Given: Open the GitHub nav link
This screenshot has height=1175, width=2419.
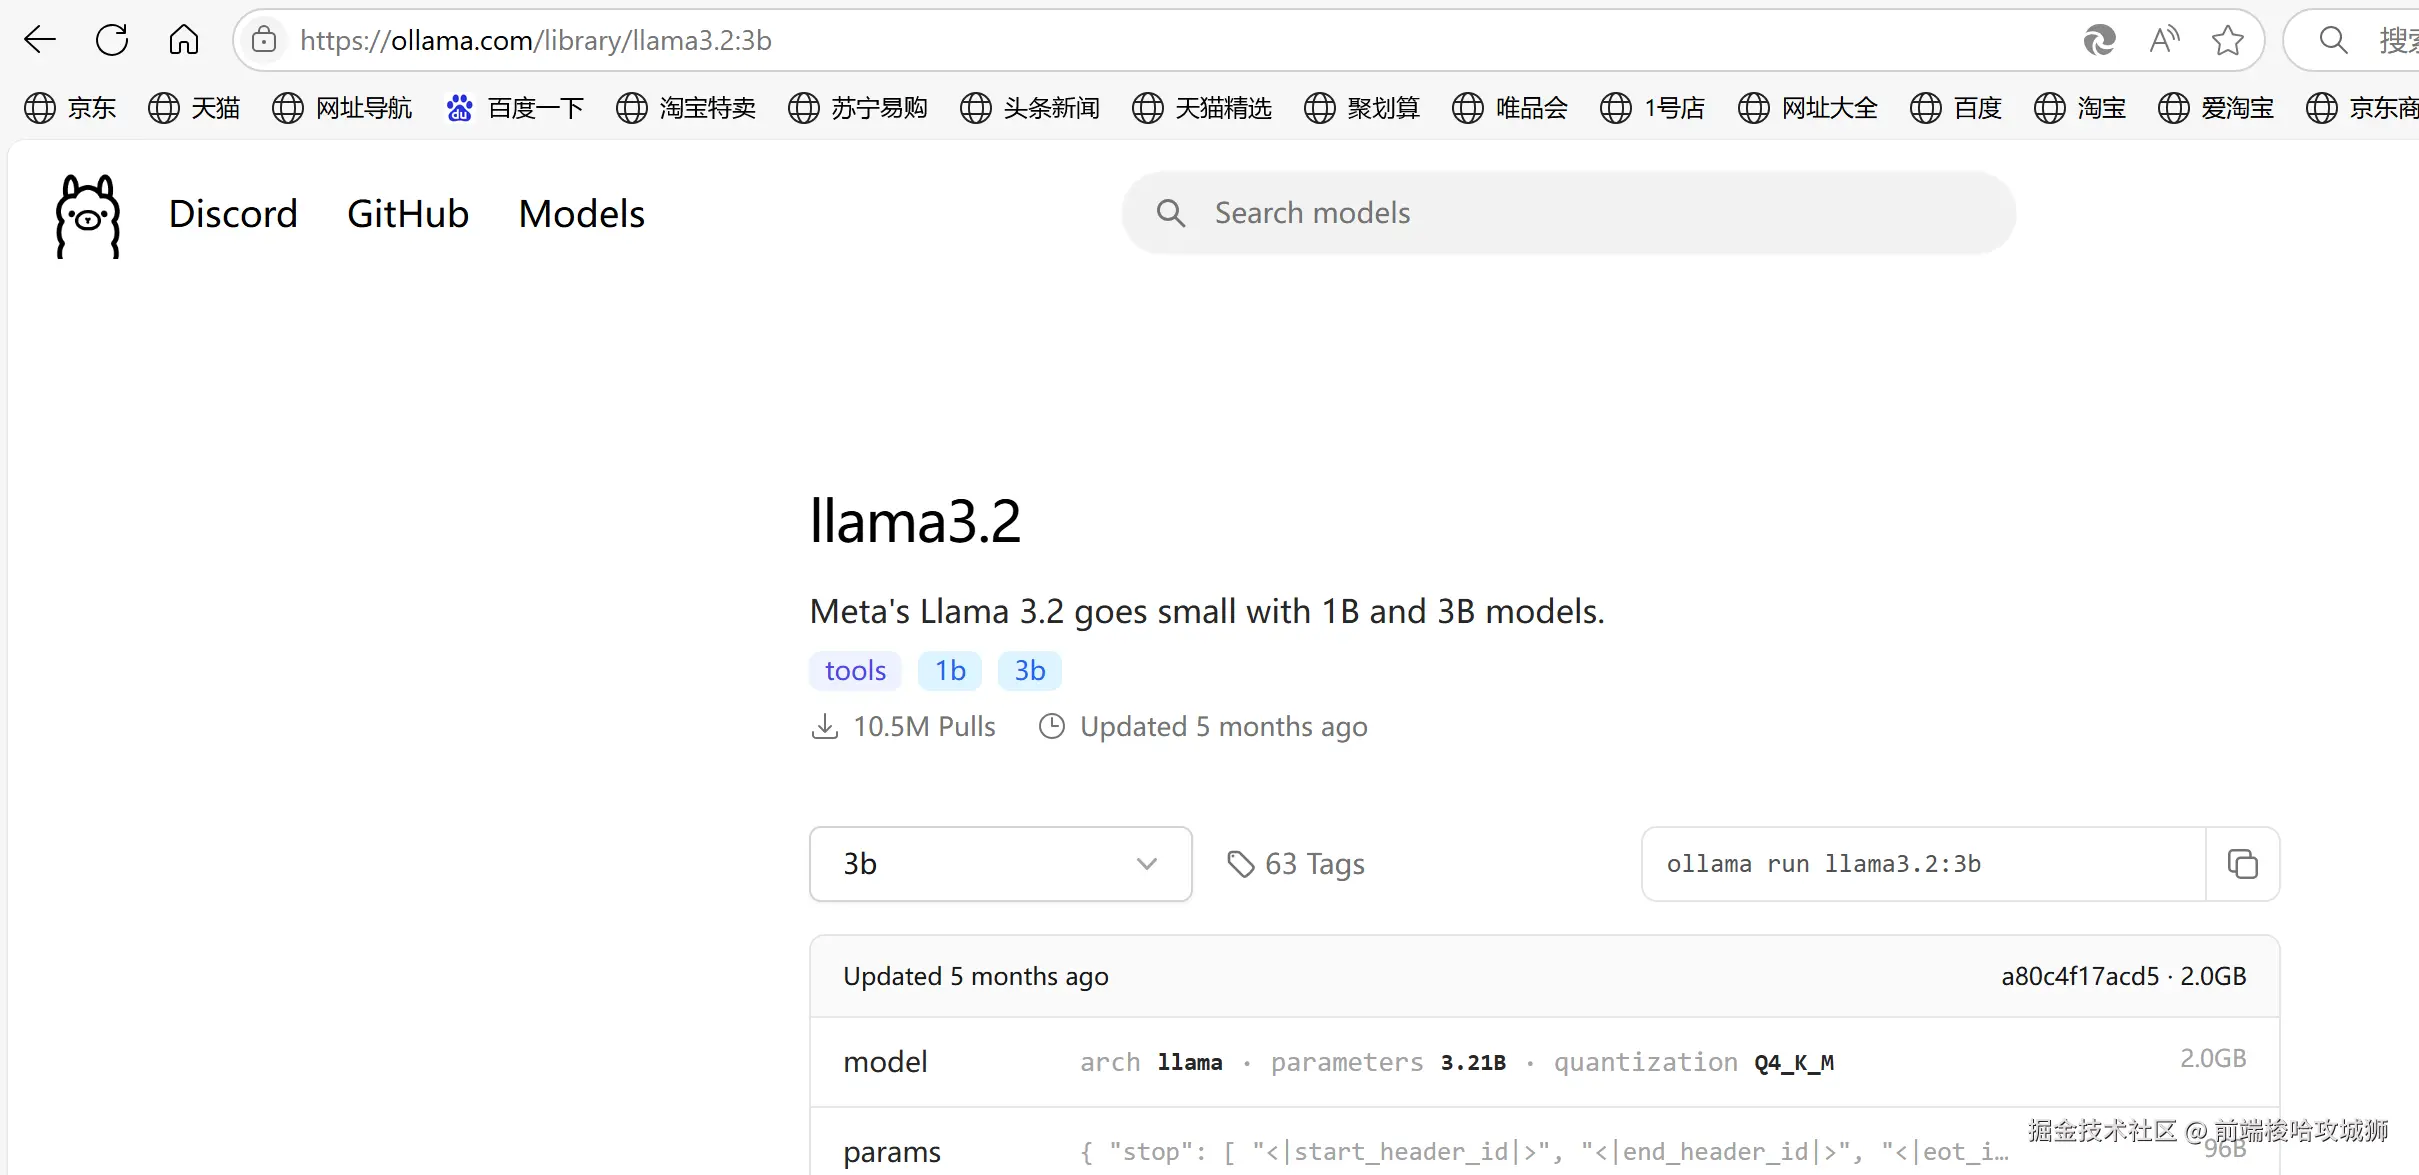Looking at the screenshot, I should point(408,214).
